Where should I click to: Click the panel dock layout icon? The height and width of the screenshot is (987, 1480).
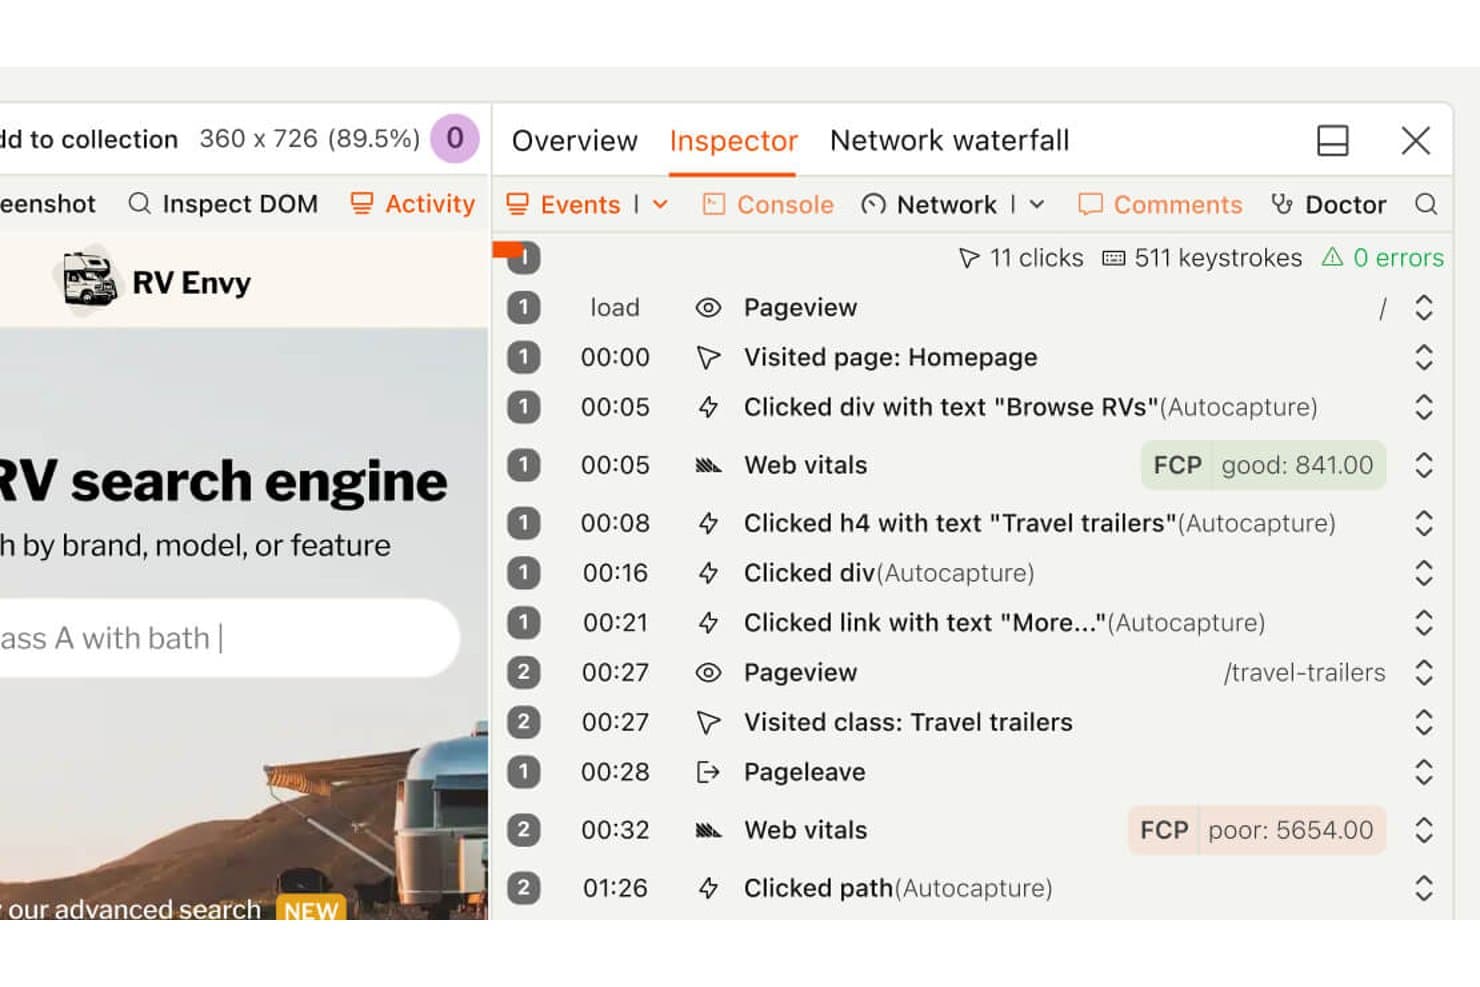[x=1332, y=140]
